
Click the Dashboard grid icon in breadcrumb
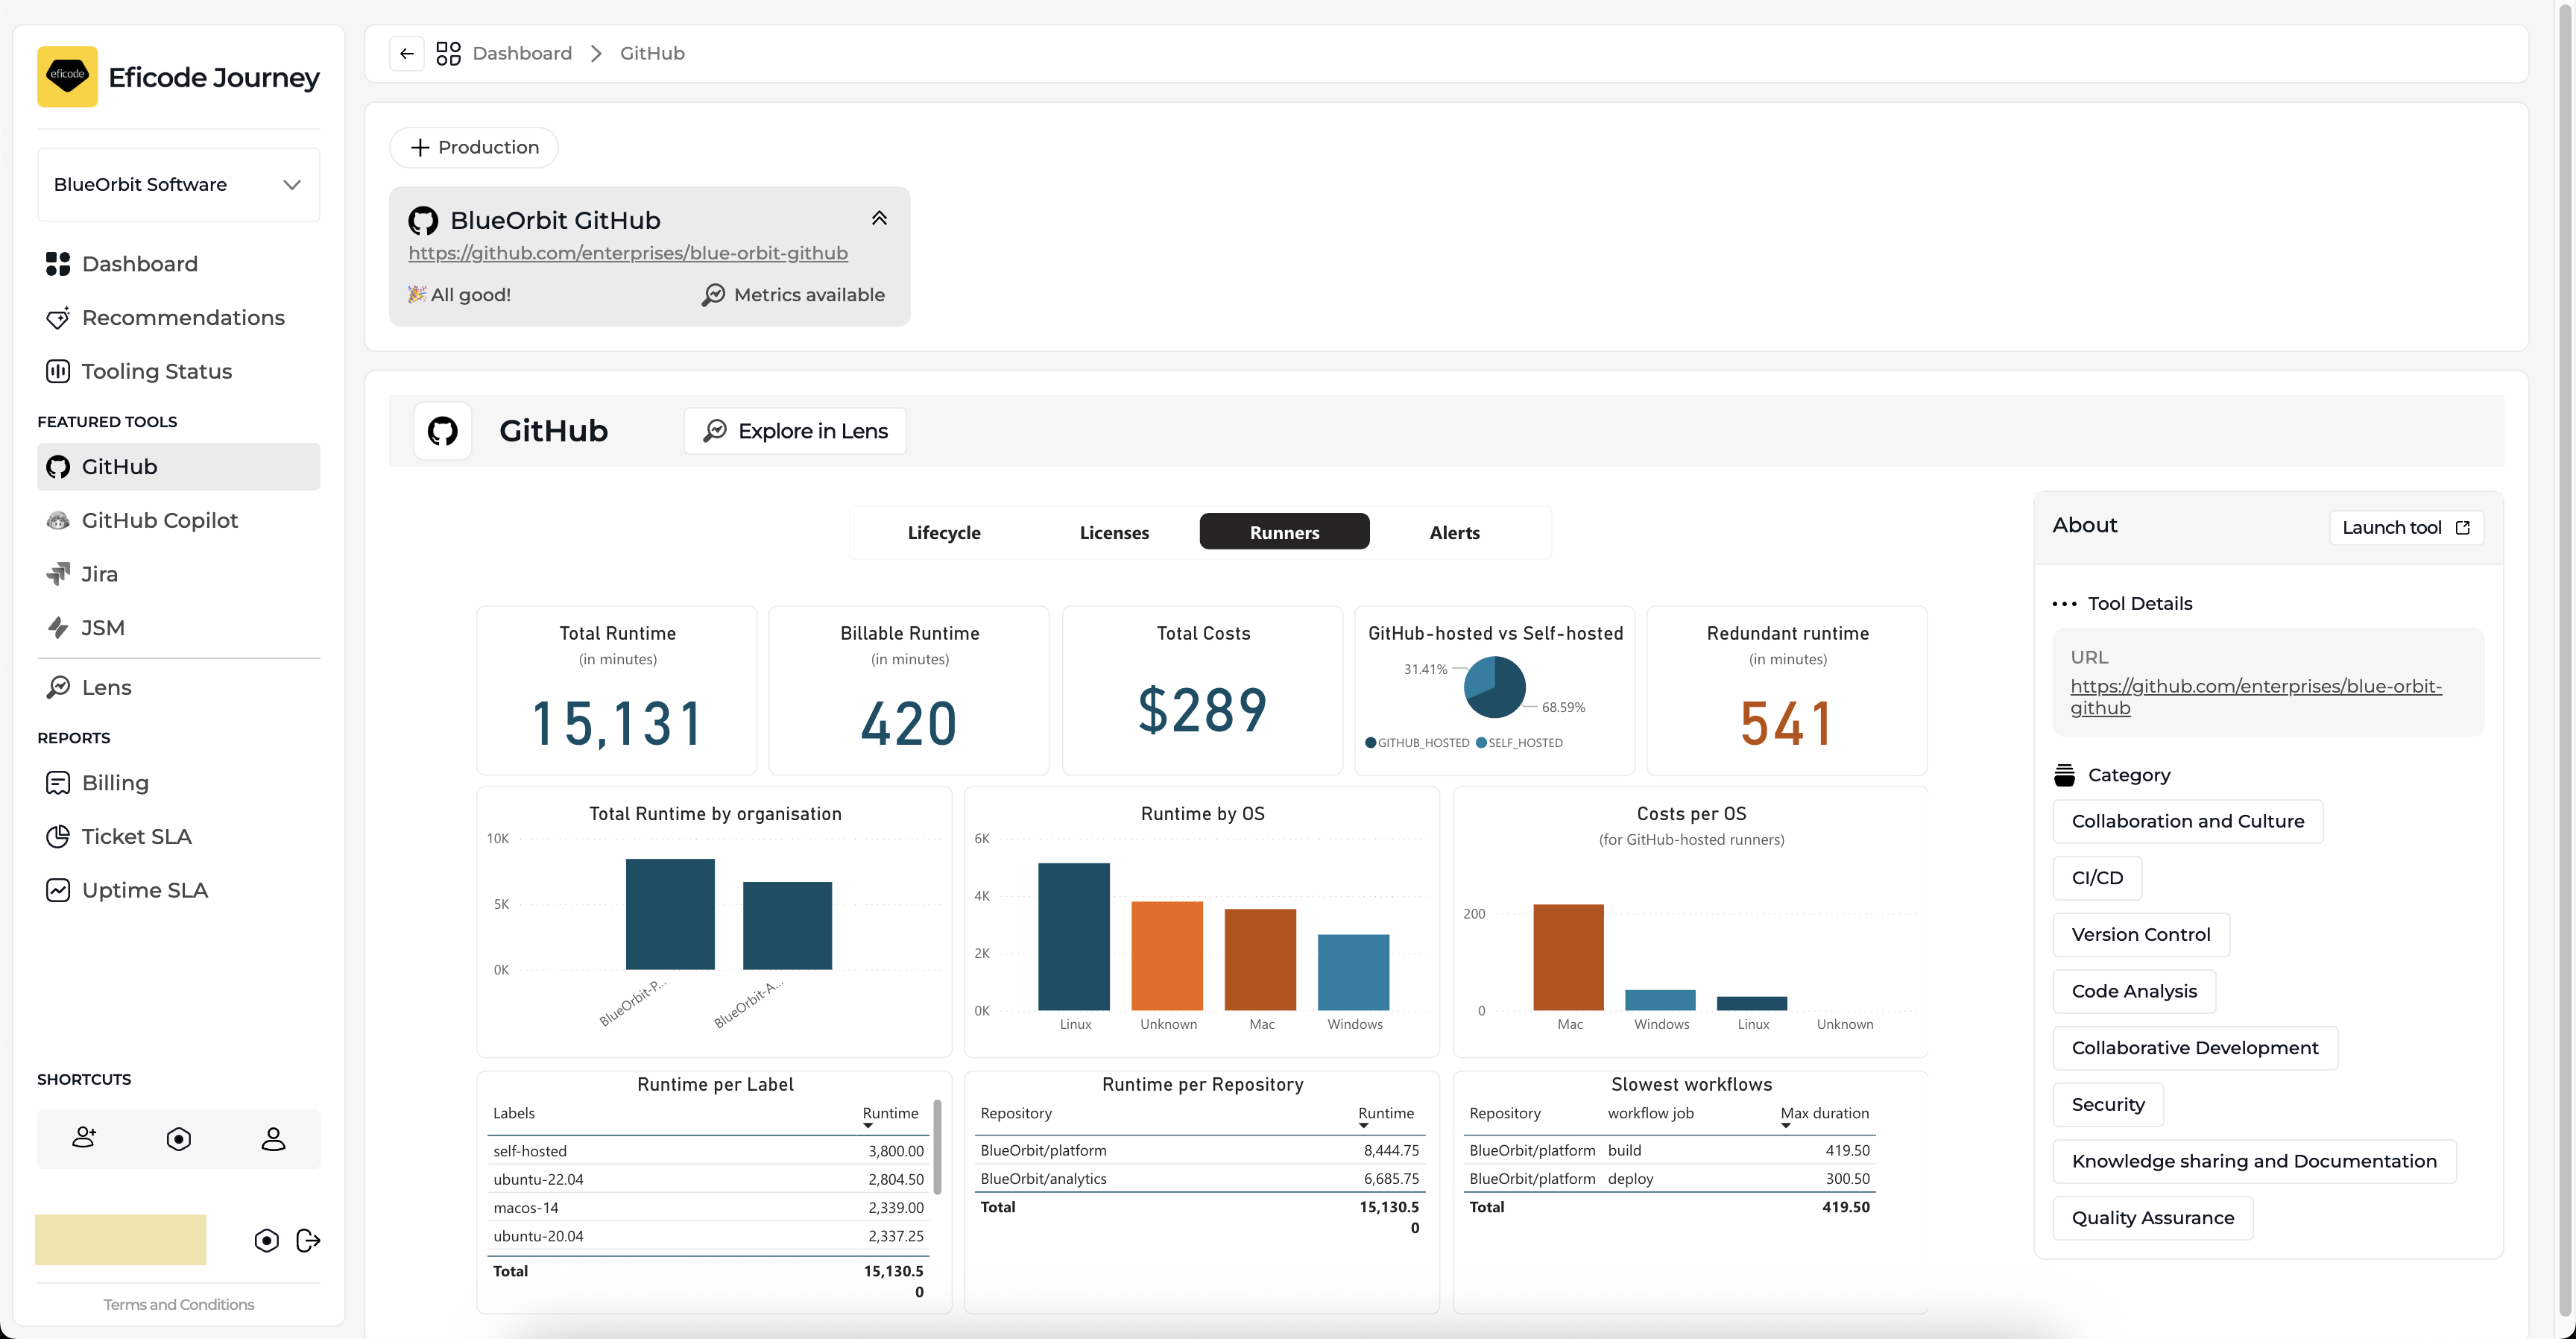[448, 53]
